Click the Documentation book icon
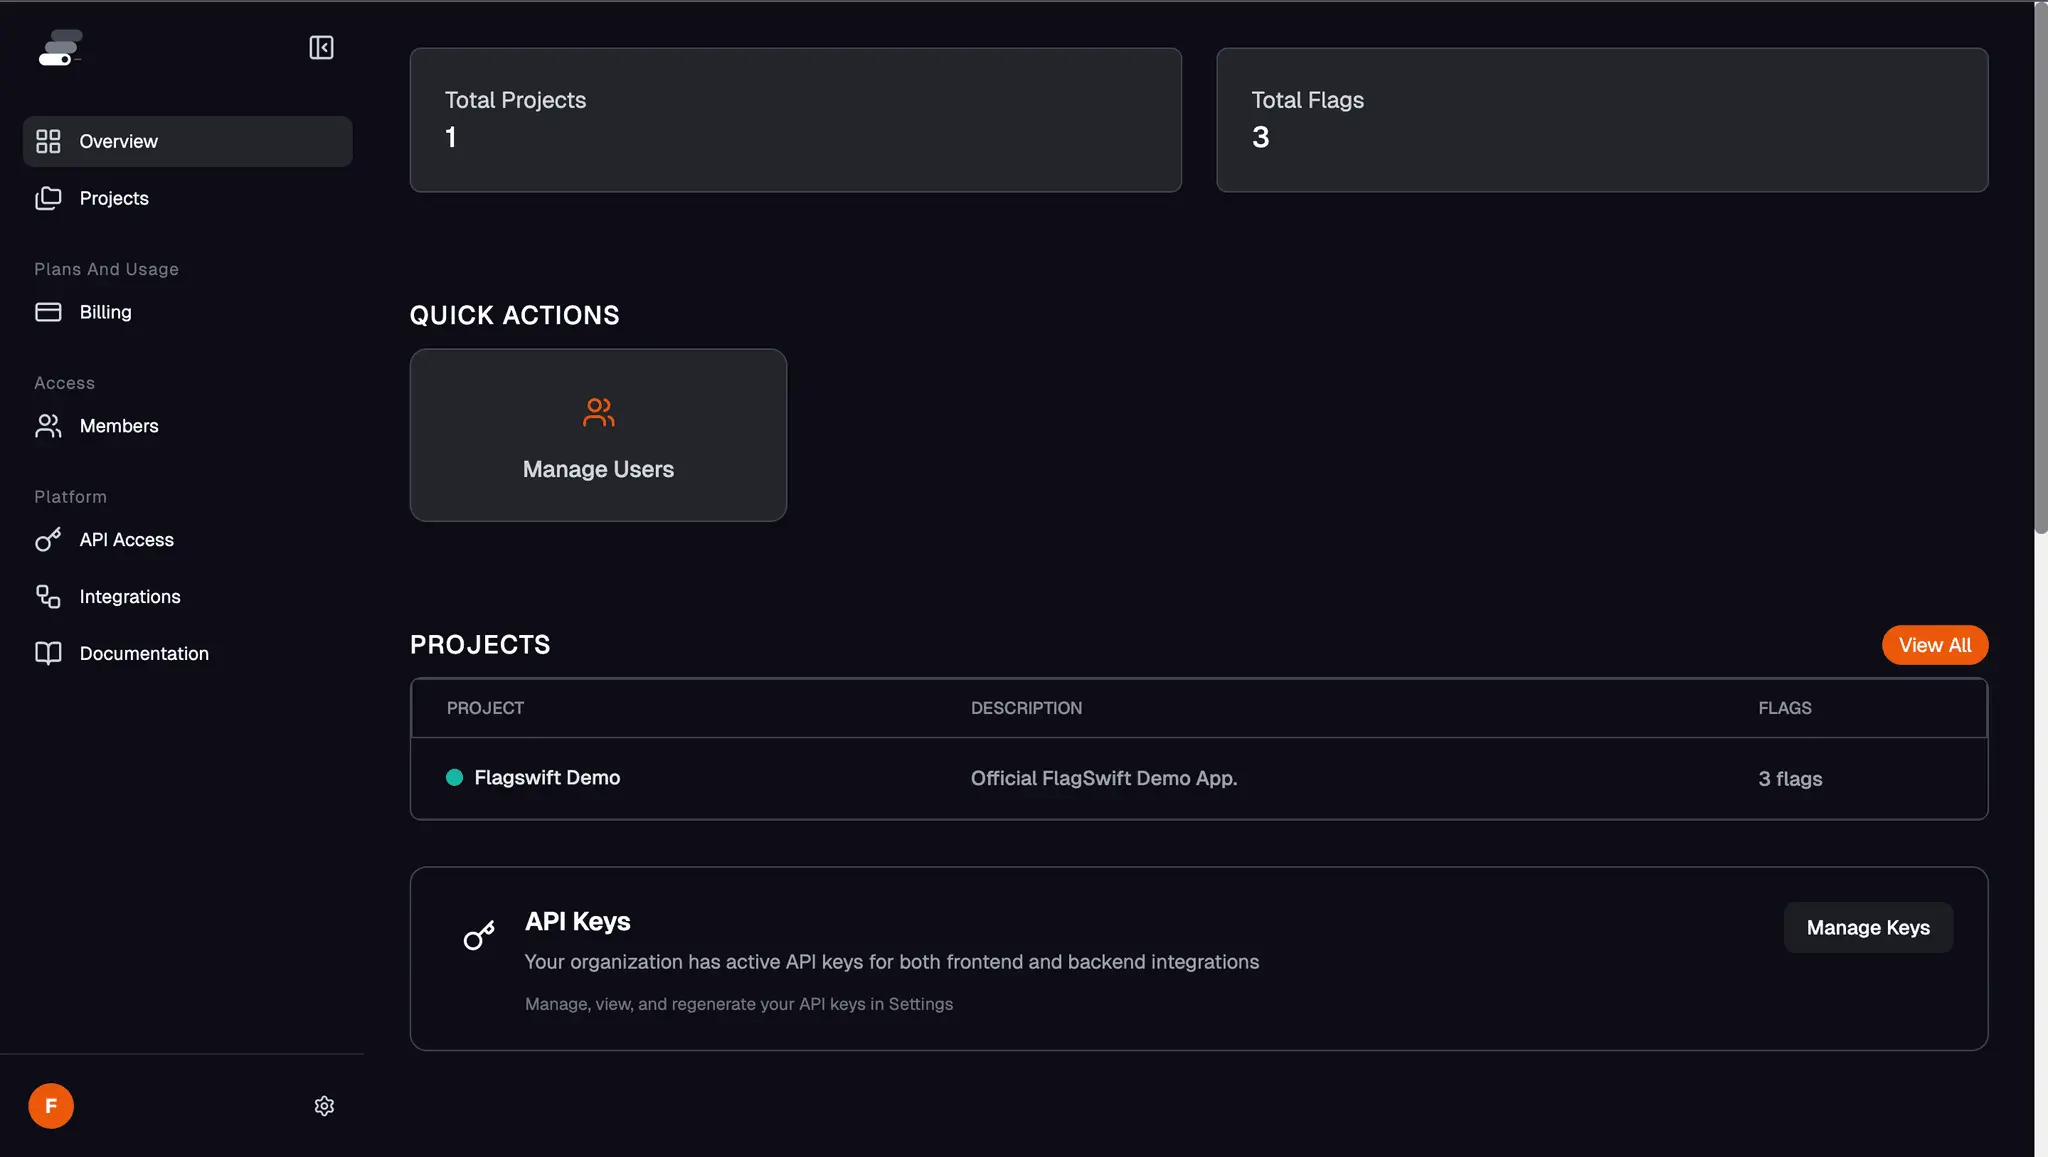2048x1157 pixels. tap(48, 654)
